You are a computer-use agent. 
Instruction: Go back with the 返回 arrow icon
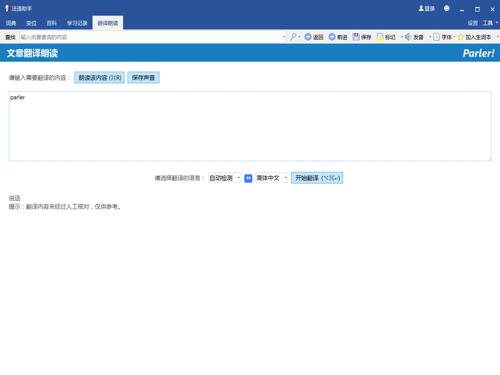click(308, 37)
